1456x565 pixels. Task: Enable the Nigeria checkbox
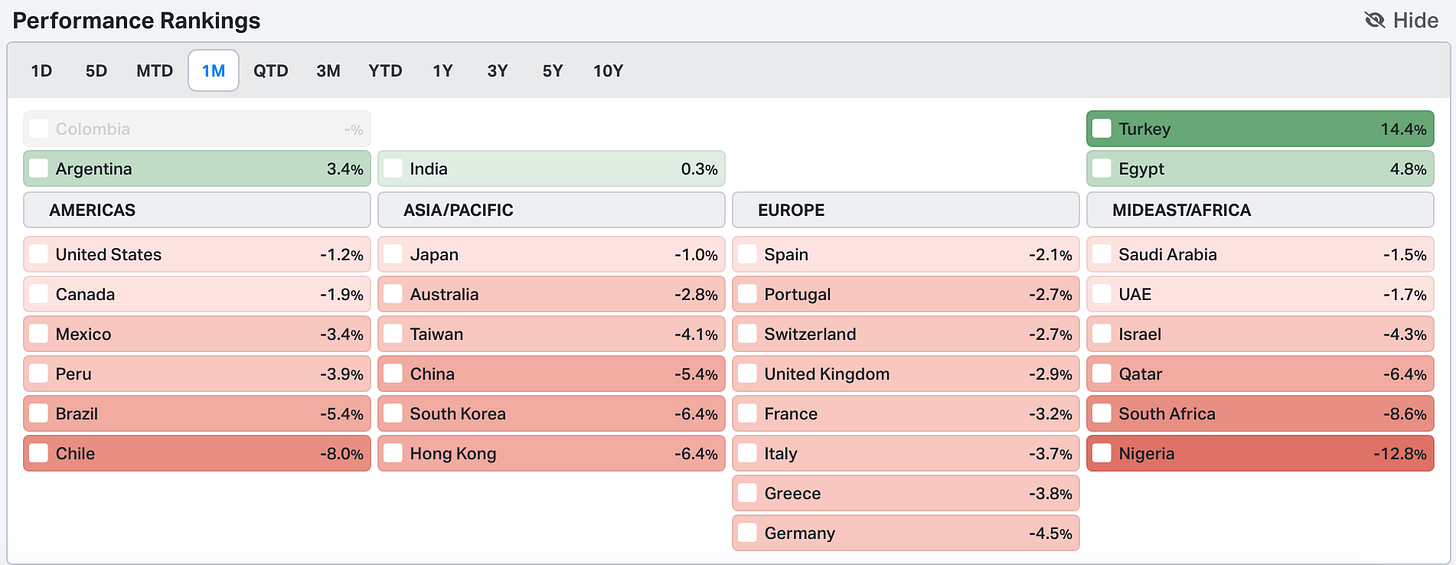(x=1102, y=454)
